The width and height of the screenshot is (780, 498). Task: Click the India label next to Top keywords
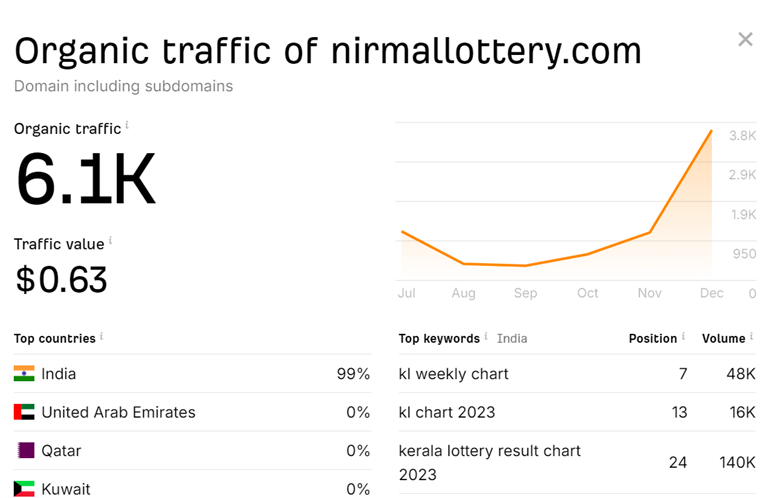coord(512,338)
